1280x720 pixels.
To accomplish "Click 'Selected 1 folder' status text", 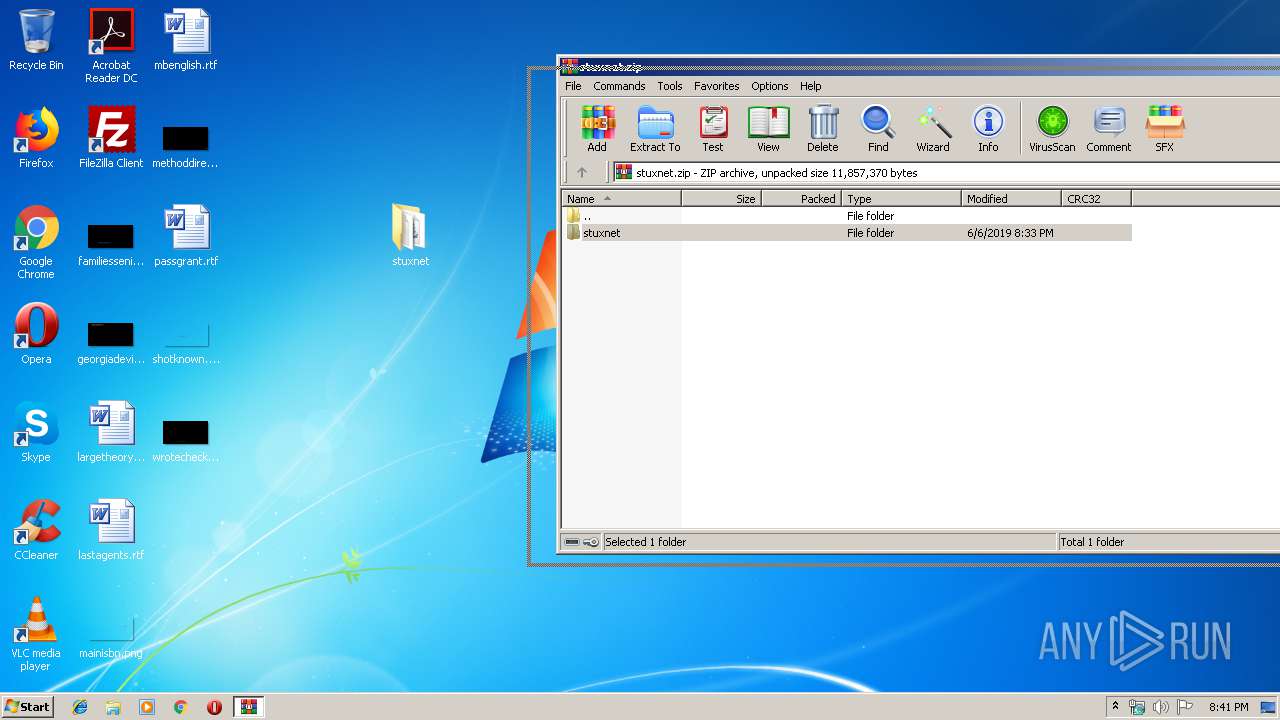I will pos(645,542).
